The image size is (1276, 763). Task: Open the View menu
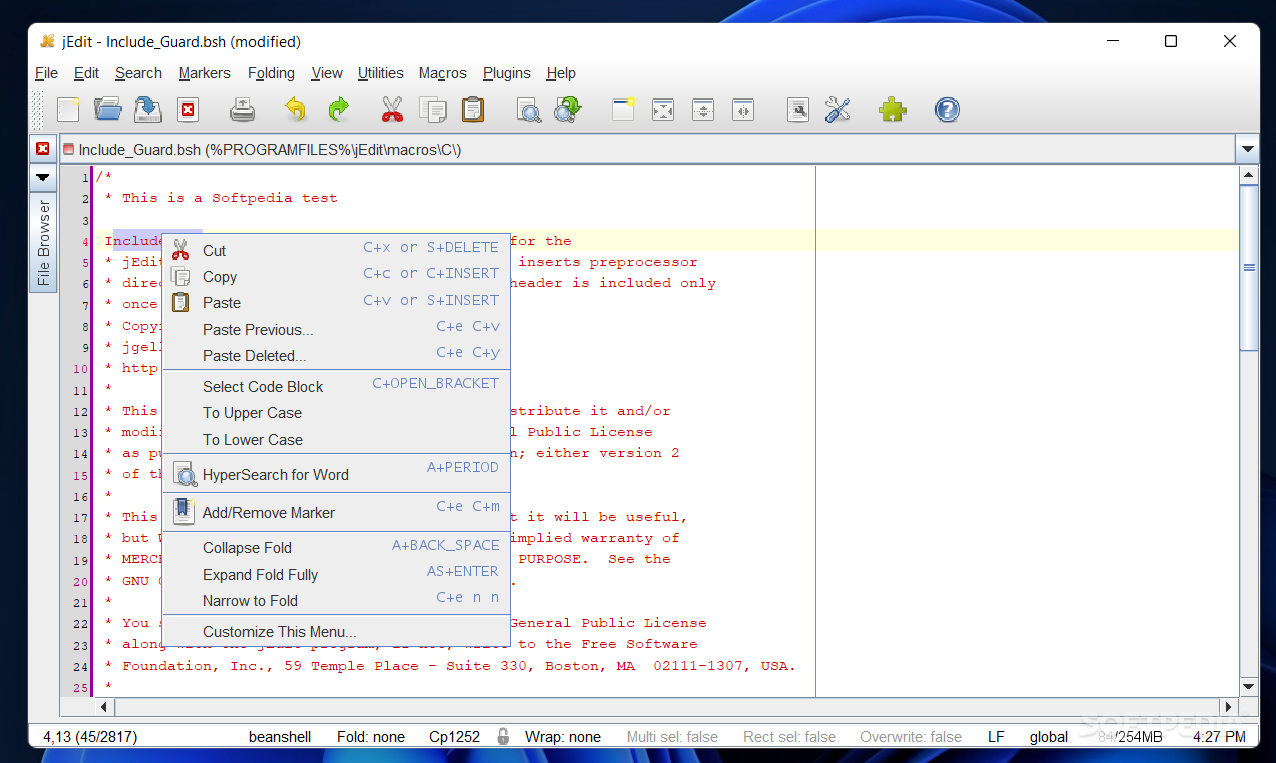click(327, 73)
